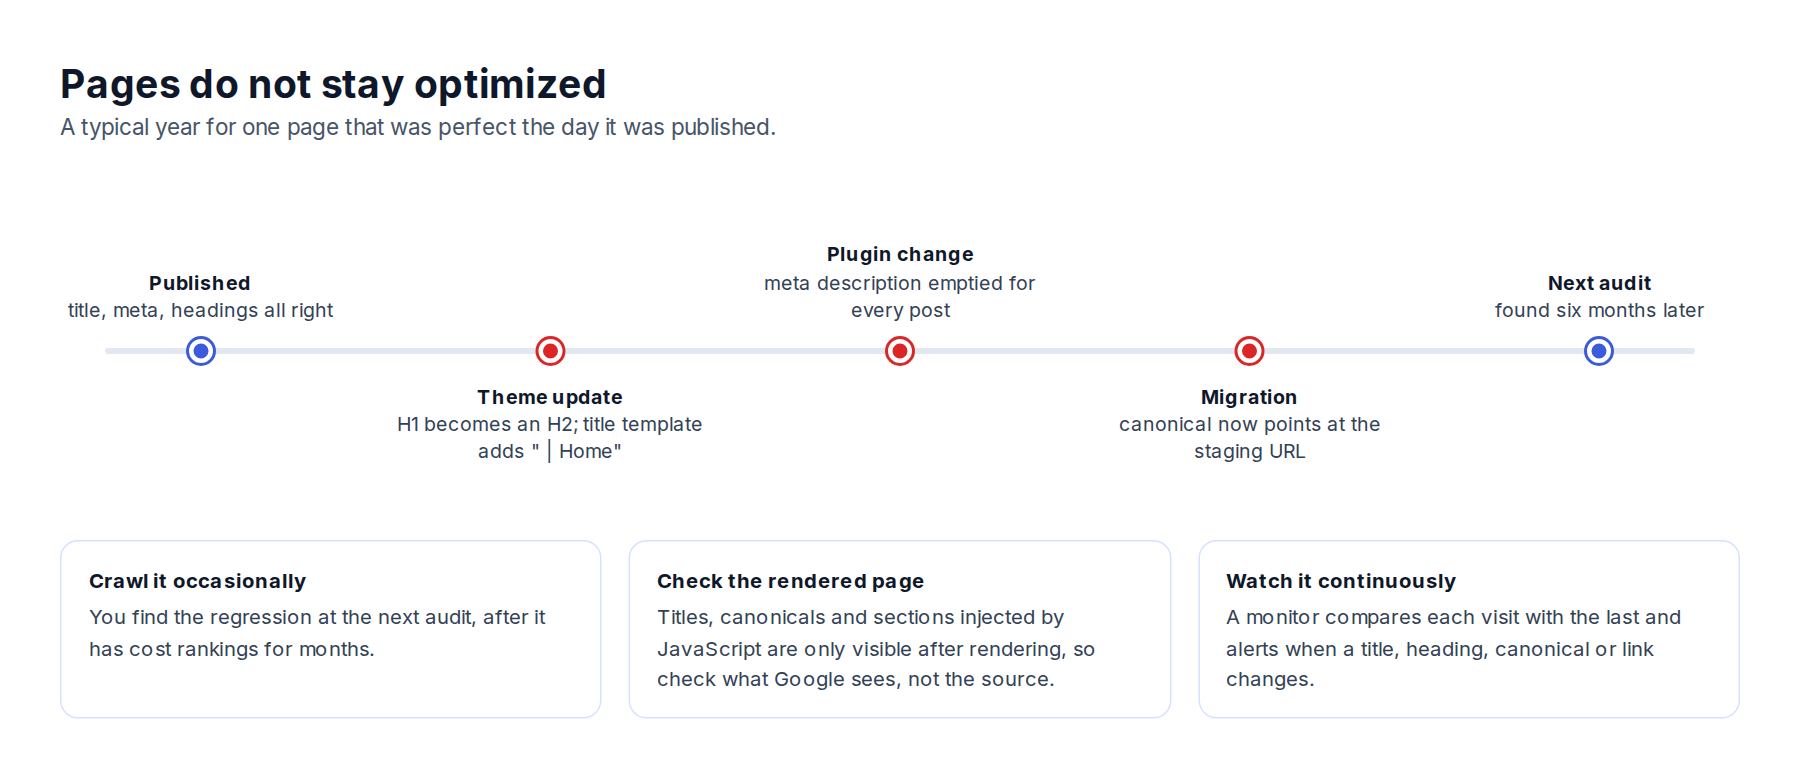Select the Theme update timeline dot
This screenshot has height=779, width=1800.
(550, 351)
